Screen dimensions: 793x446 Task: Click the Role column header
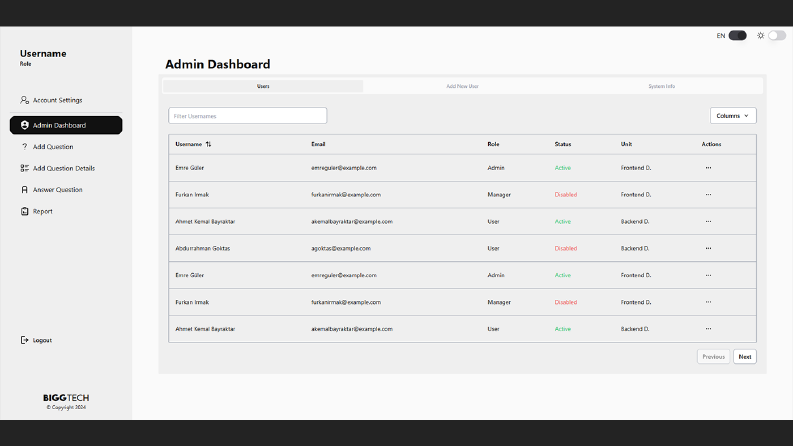493,144
